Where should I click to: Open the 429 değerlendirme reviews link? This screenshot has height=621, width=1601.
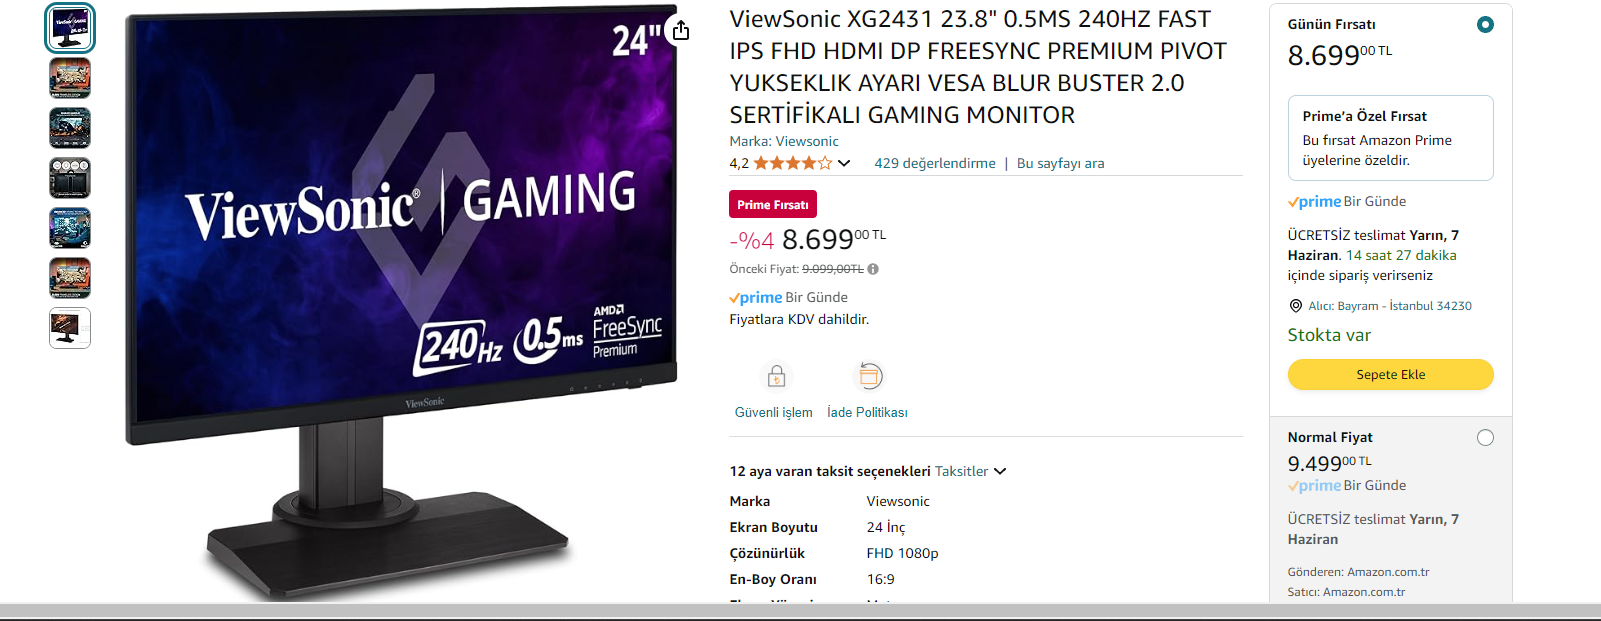[935, 163]
